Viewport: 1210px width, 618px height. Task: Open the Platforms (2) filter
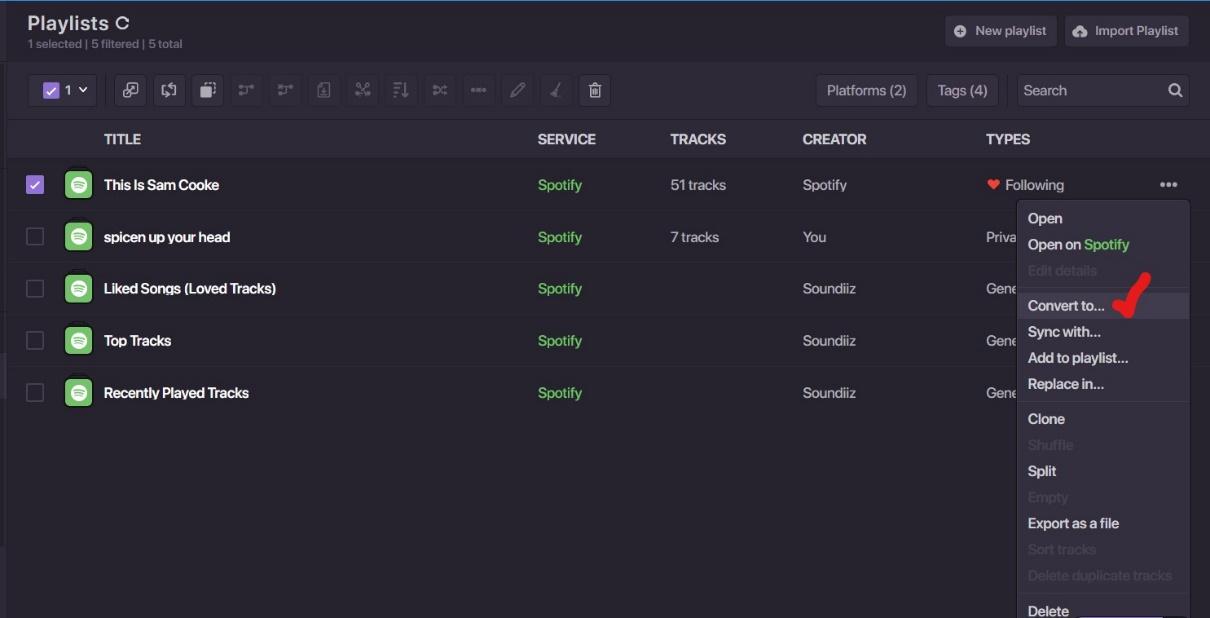point(866,90)
